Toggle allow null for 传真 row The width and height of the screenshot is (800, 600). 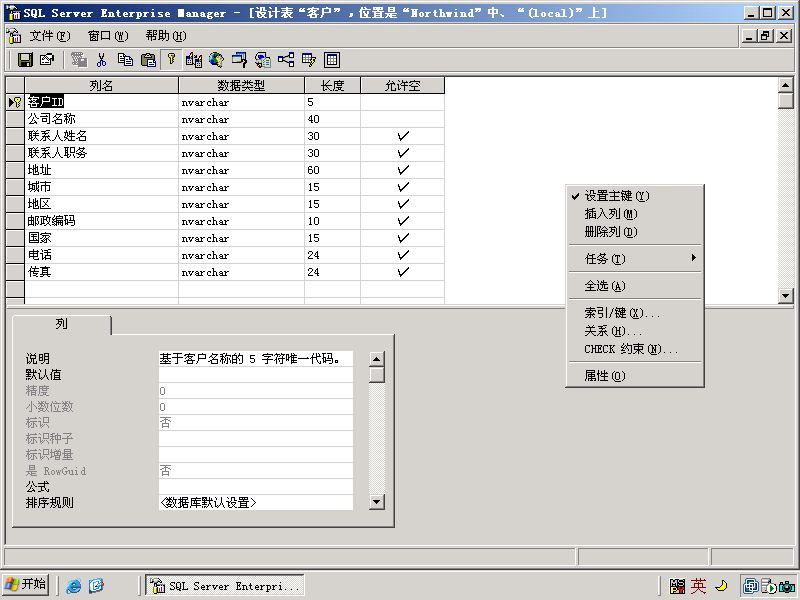[x=403, y=272]
